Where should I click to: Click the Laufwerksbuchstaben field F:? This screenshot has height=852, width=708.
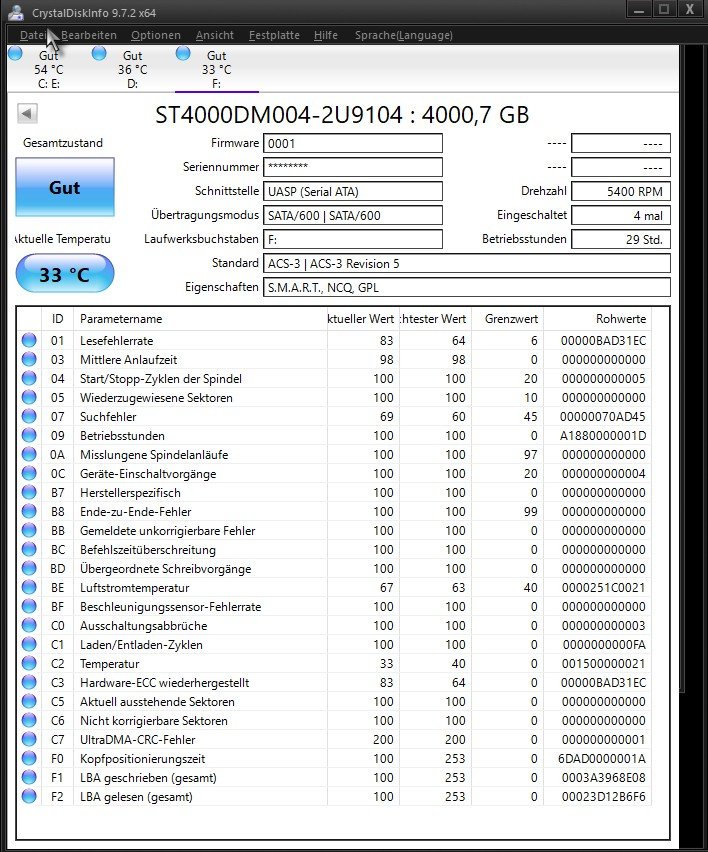pos(353,239)
